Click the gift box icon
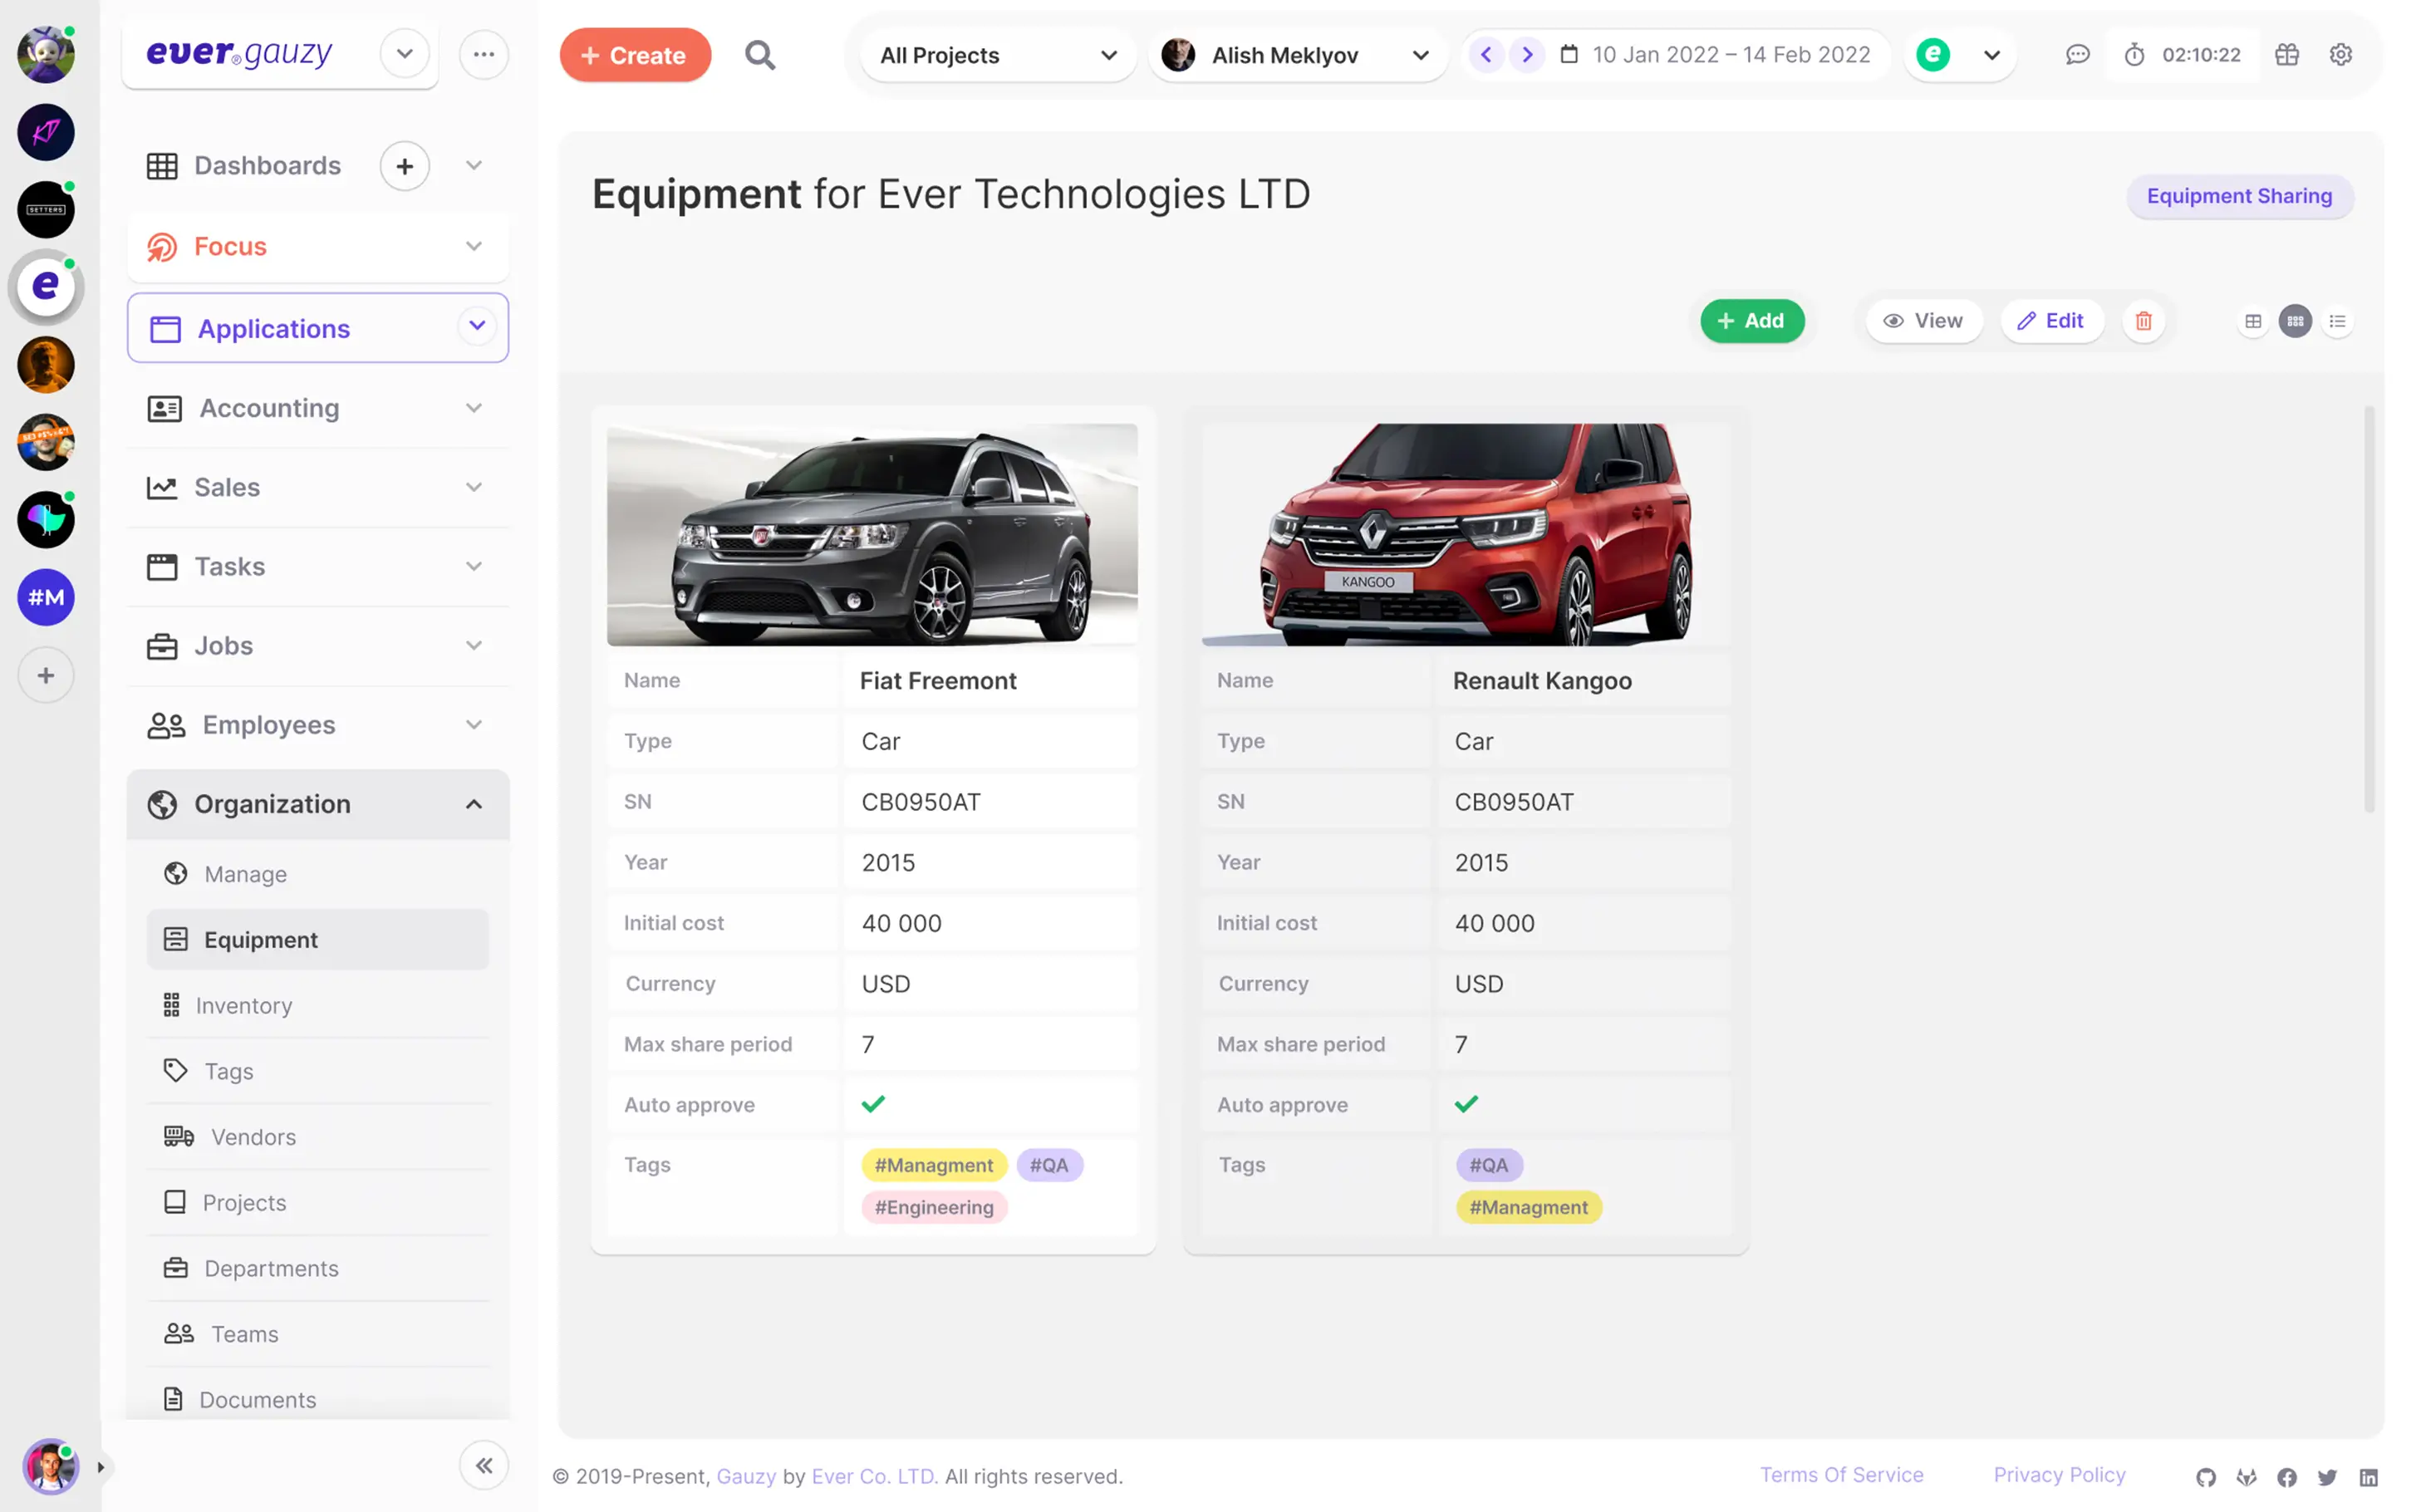2416x1512 pixels. point(2287,55)
